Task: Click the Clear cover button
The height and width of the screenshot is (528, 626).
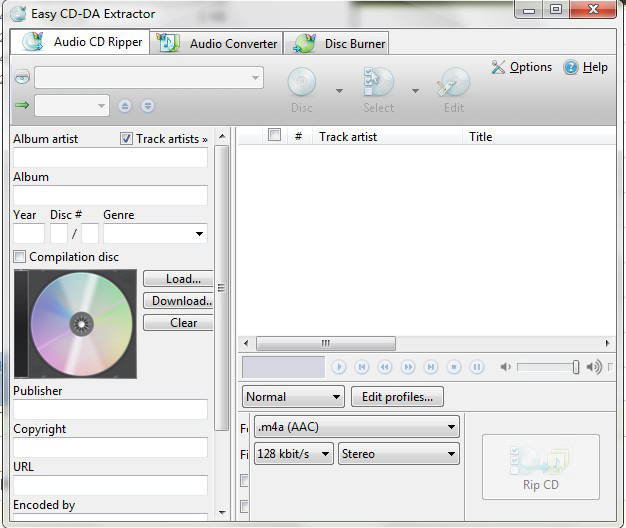Action: 178,322
